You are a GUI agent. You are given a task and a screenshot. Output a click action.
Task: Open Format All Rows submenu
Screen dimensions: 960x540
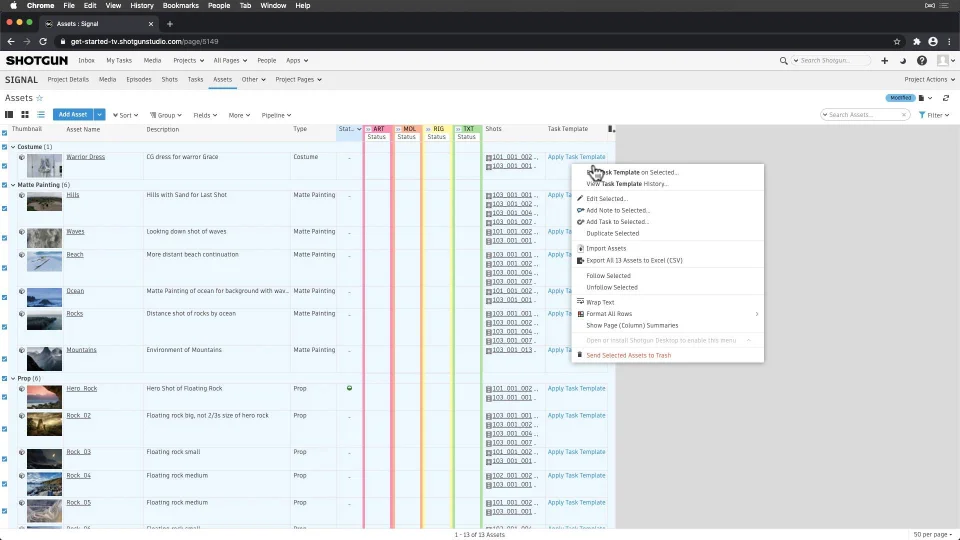667,313
